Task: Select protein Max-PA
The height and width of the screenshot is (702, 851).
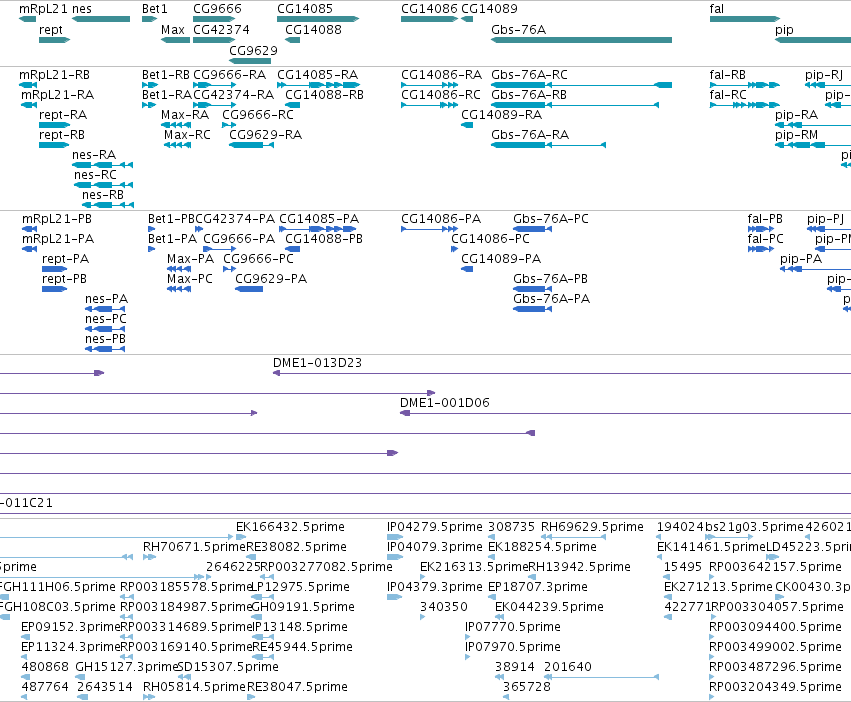Action: 190,259
